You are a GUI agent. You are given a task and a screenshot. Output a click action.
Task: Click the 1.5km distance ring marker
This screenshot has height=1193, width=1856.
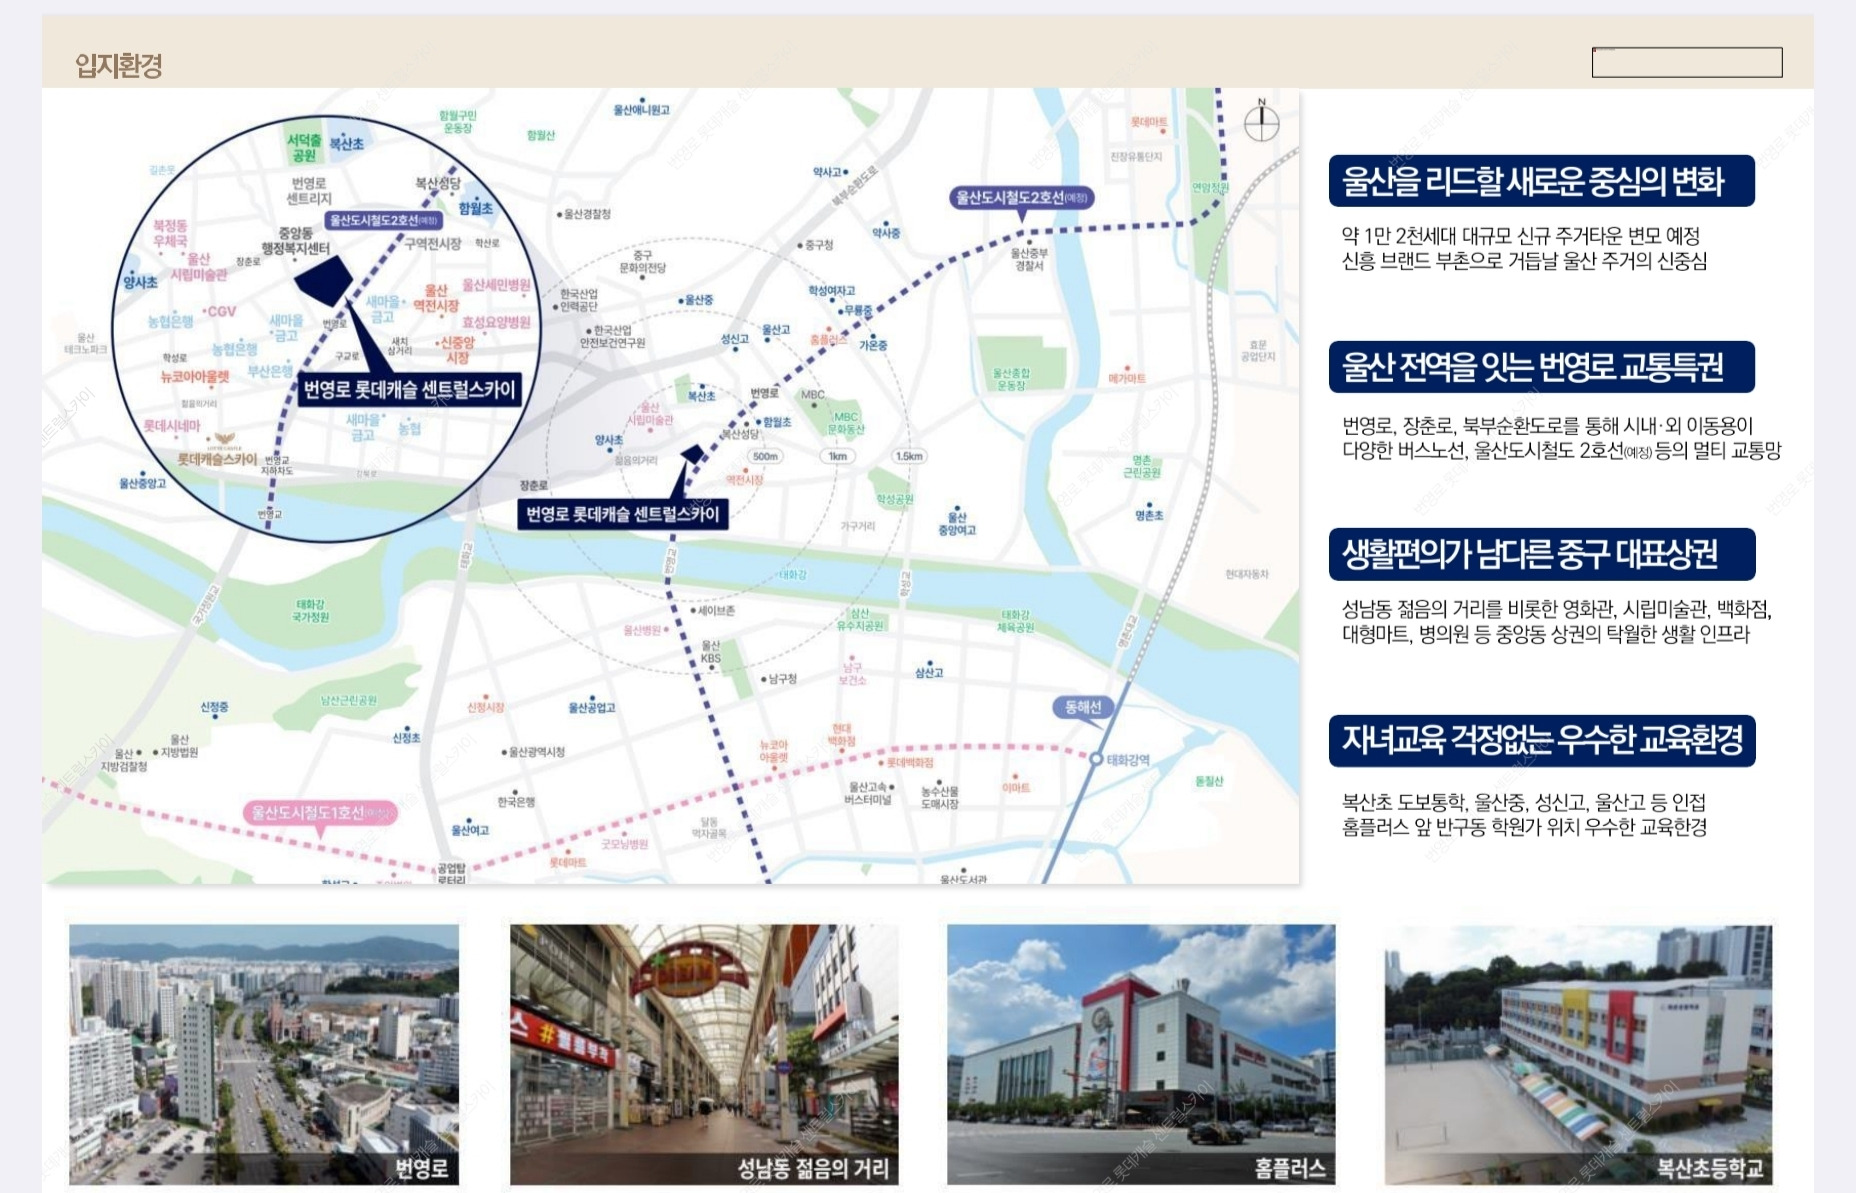pyautogui.click(x=909, y=456)
